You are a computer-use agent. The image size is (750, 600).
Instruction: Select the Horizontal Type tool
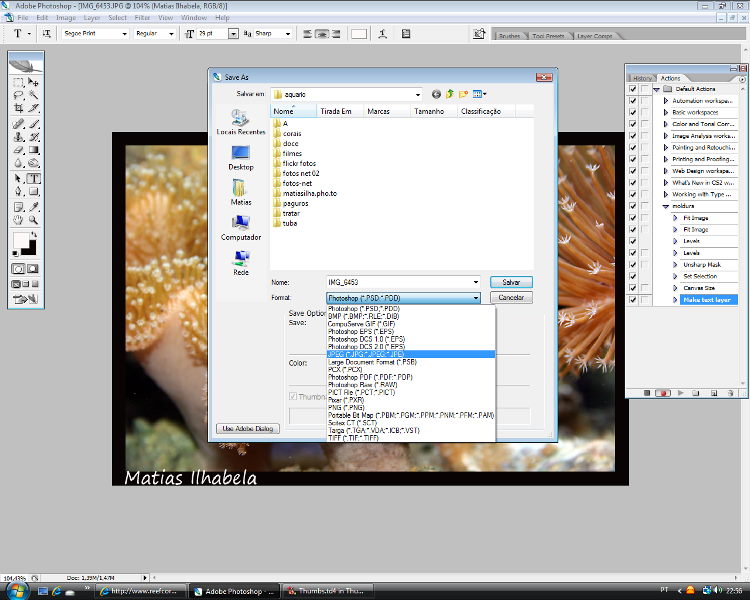click(33, 178)
